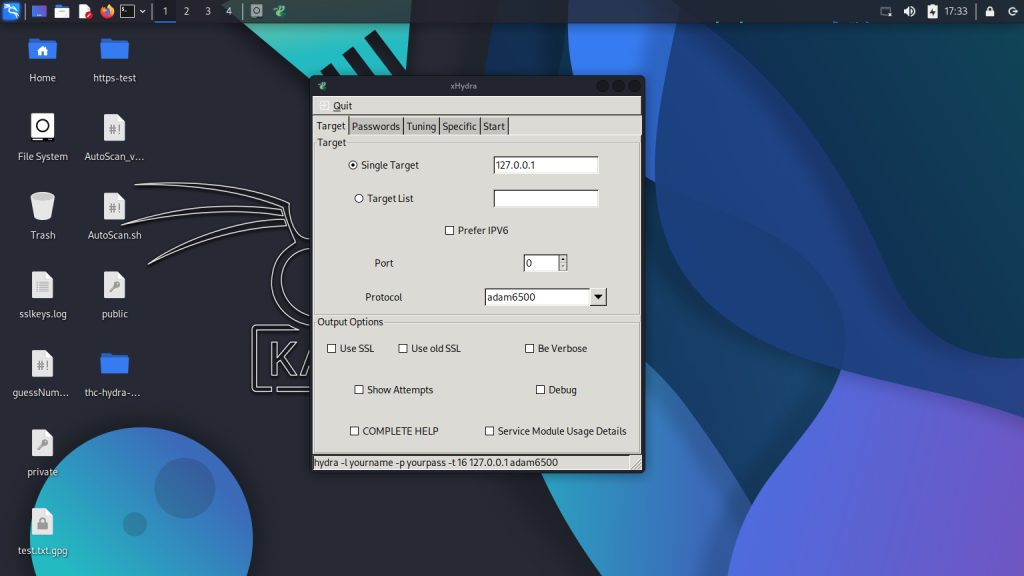The height and width of the screenshot is (576, 1024).
Task: Select the Single Target radio button
Action: [x=353, y=165]
